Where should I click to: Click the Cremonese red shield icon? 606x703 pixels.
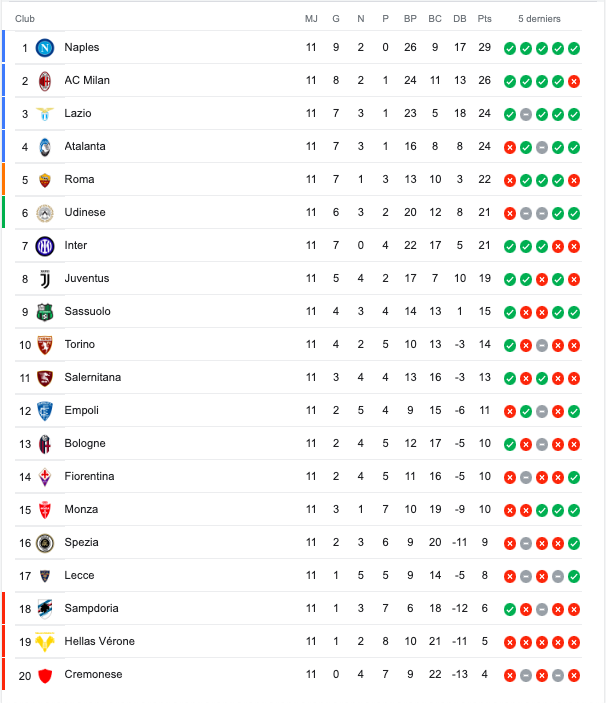tap(44, 674)
